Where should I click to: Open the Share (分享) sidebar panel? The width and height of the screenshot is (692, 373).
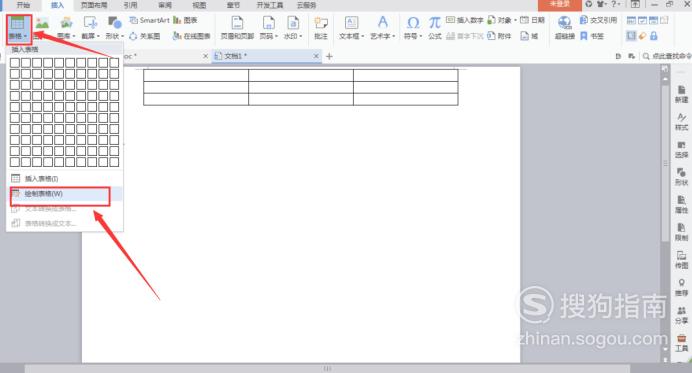coord(681,315)
